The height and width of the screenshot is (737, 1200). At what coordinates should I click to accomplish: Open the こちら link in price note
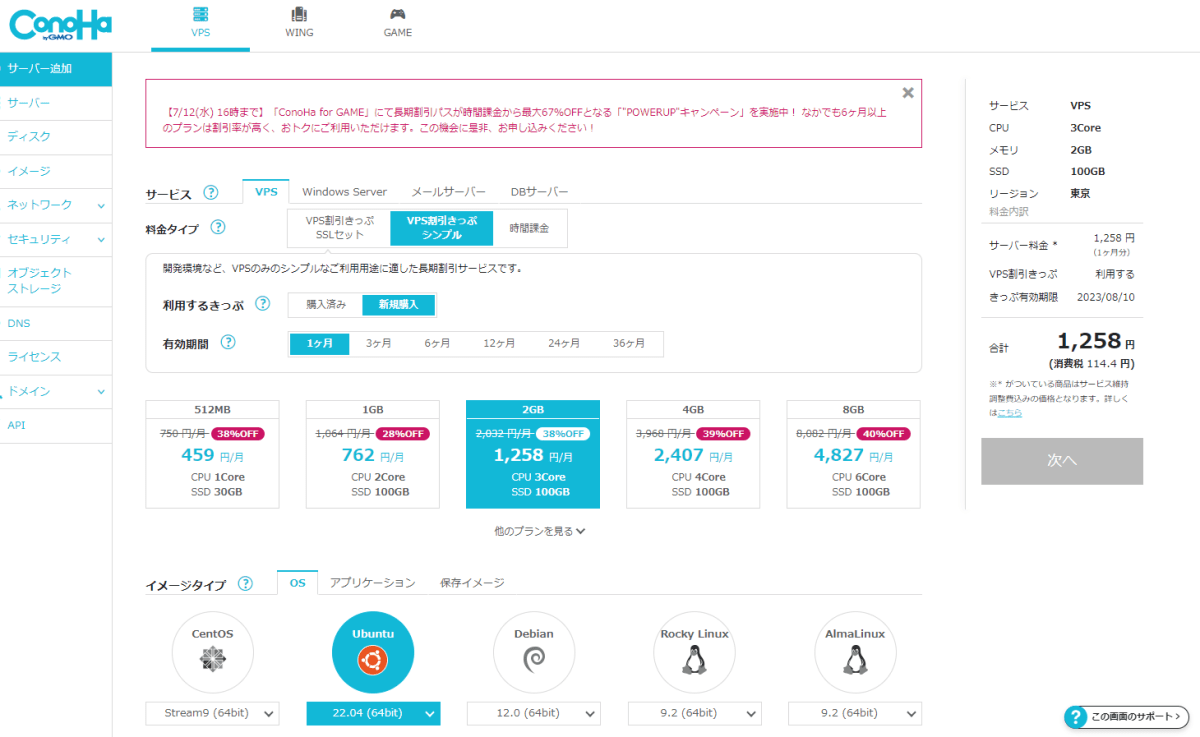click(1009, 412)
